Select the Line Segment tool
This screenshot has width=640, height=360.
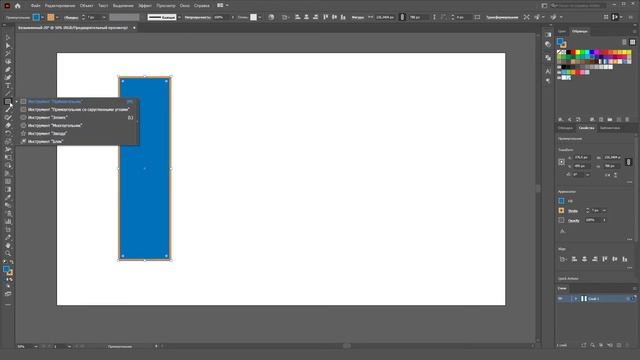[8, 93]
